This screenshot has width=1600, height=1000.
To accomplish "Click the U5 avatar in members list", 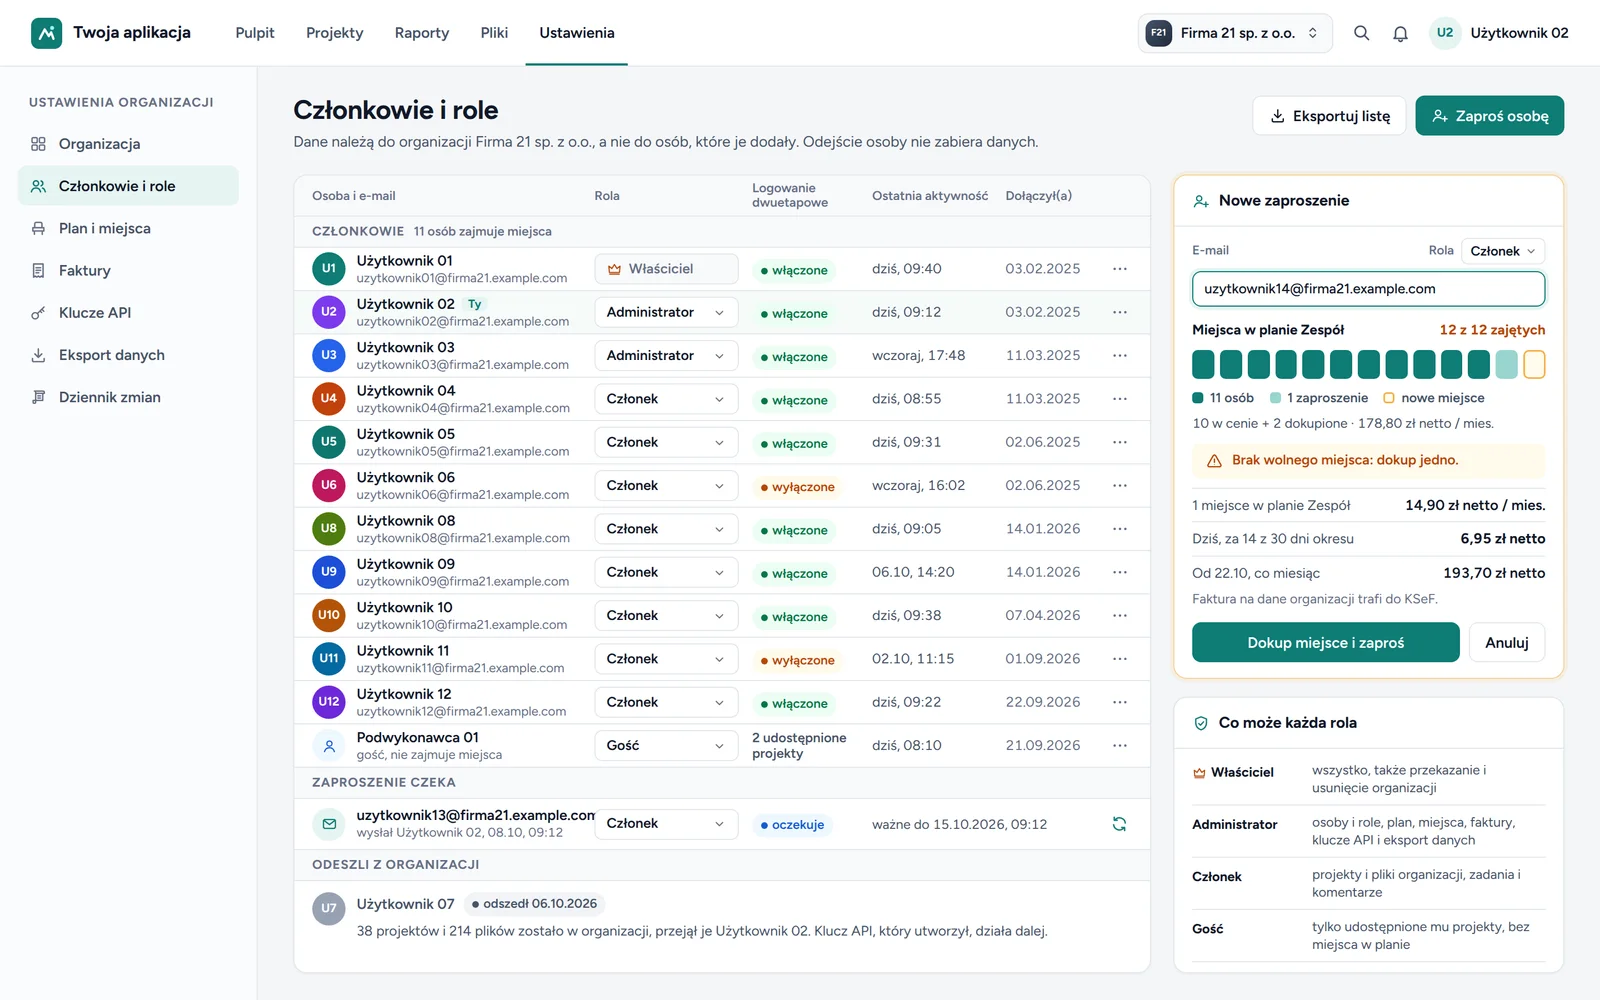I will click(x=329, y=442).
